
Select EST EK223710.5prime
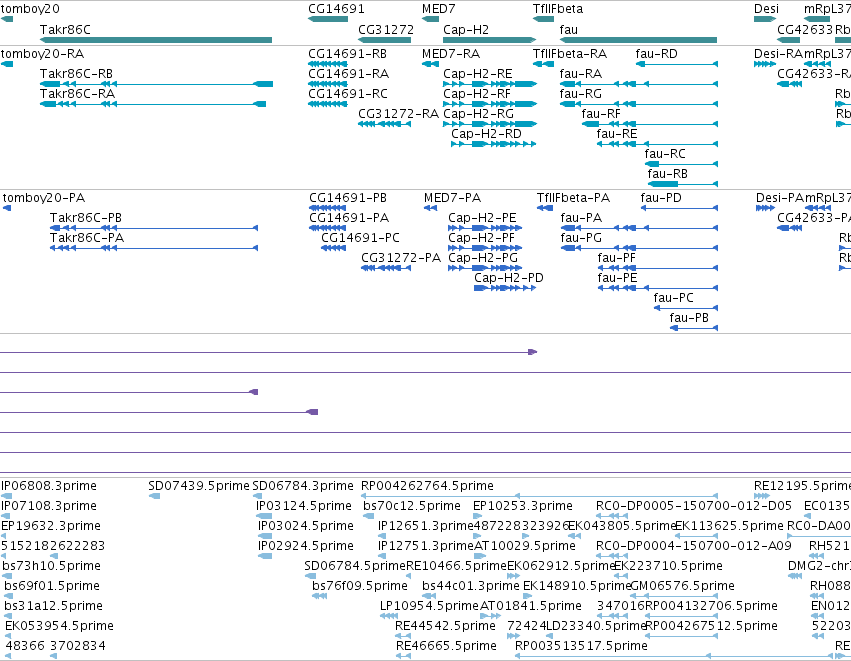tap(620, 576)
